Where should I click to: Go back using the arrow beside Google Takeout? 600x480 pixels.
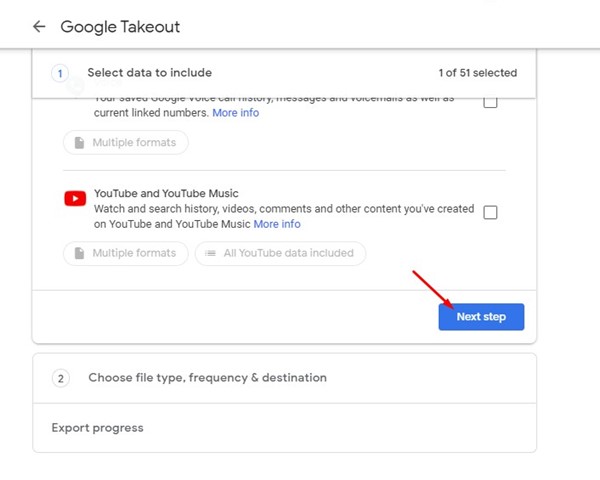[39, 26]
